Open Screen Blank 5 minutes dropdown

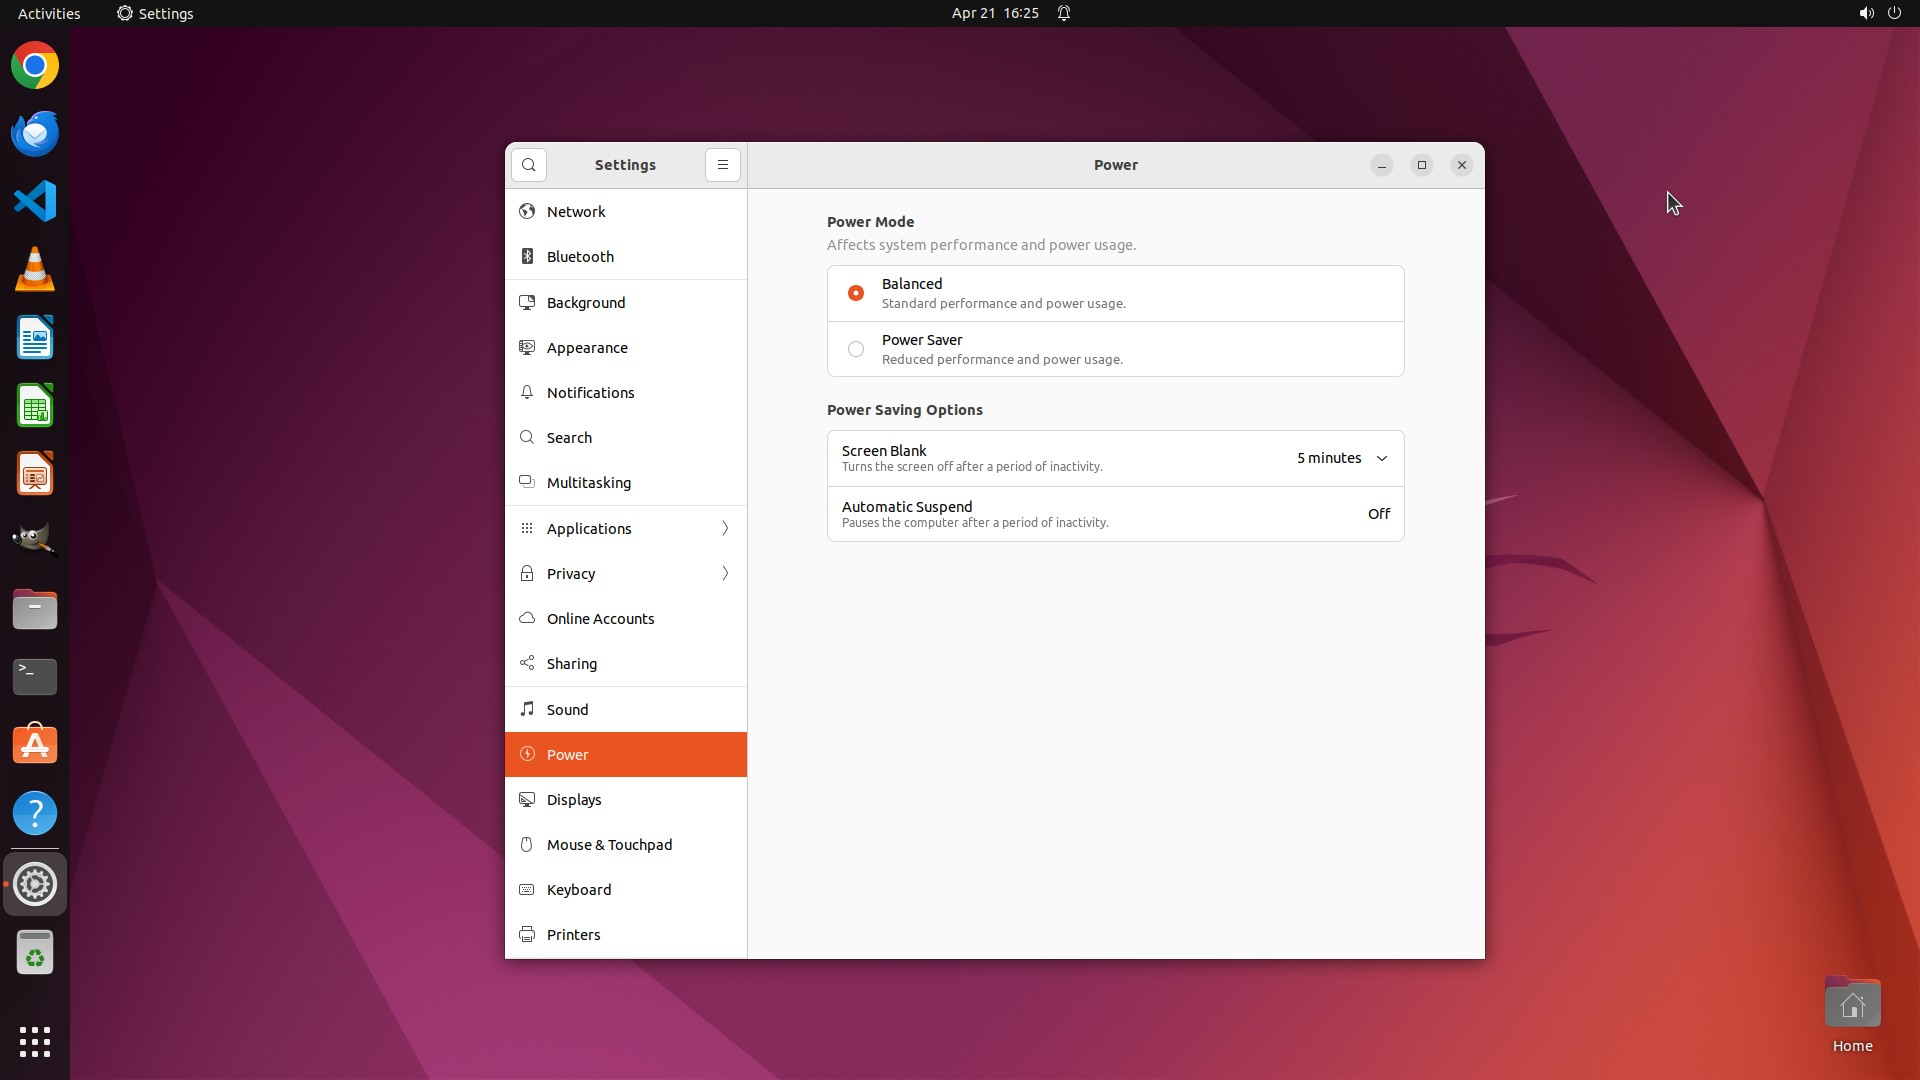click(1342, 458)
